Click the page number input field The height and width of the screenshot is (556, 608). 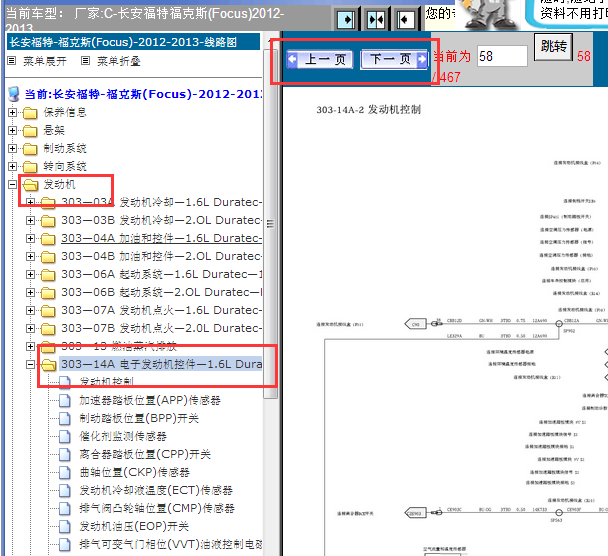coord(502,56)
